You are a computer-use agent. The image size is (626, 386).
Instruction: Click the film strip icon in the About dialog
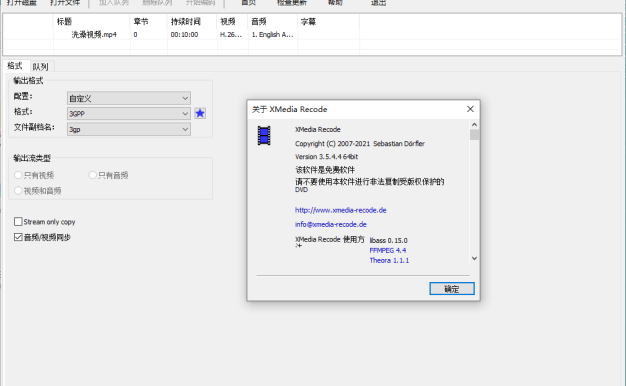[x=264, y=135]
